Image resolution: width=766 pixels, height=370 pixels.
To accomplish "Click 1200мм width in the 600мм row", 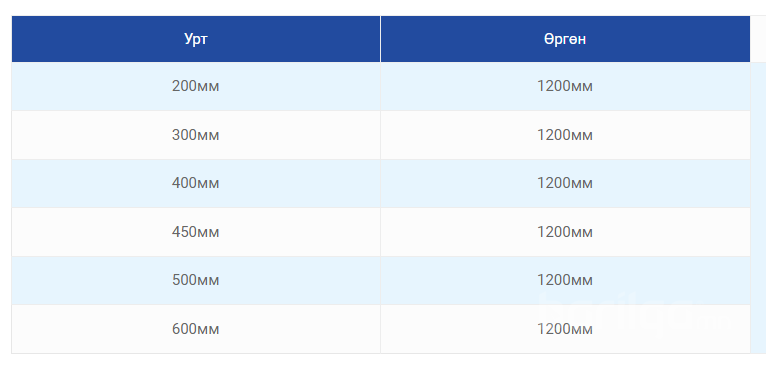I will (565, 329).
